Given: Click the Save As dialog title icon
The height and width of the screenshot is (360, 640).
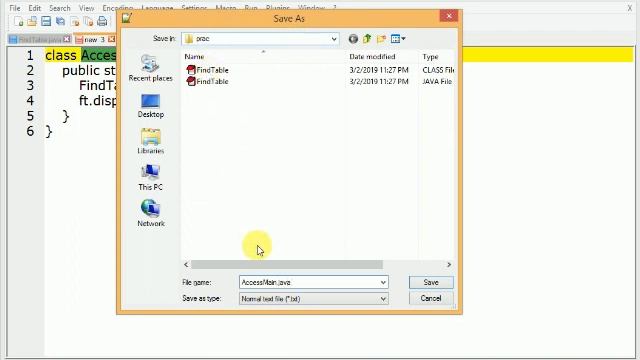Looking at the screenshot, I should 127,18.
